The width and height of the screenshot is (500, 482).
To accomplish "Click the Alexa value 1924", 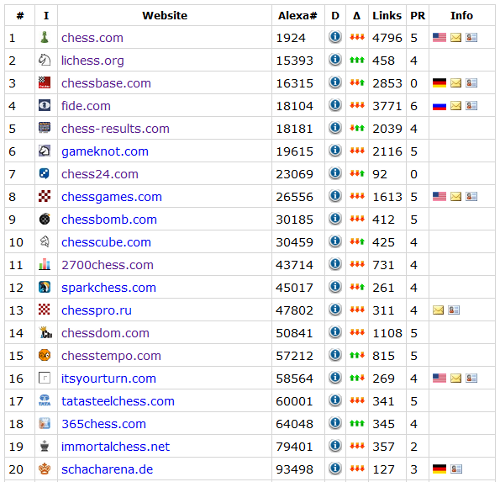I will click(291, 38).
